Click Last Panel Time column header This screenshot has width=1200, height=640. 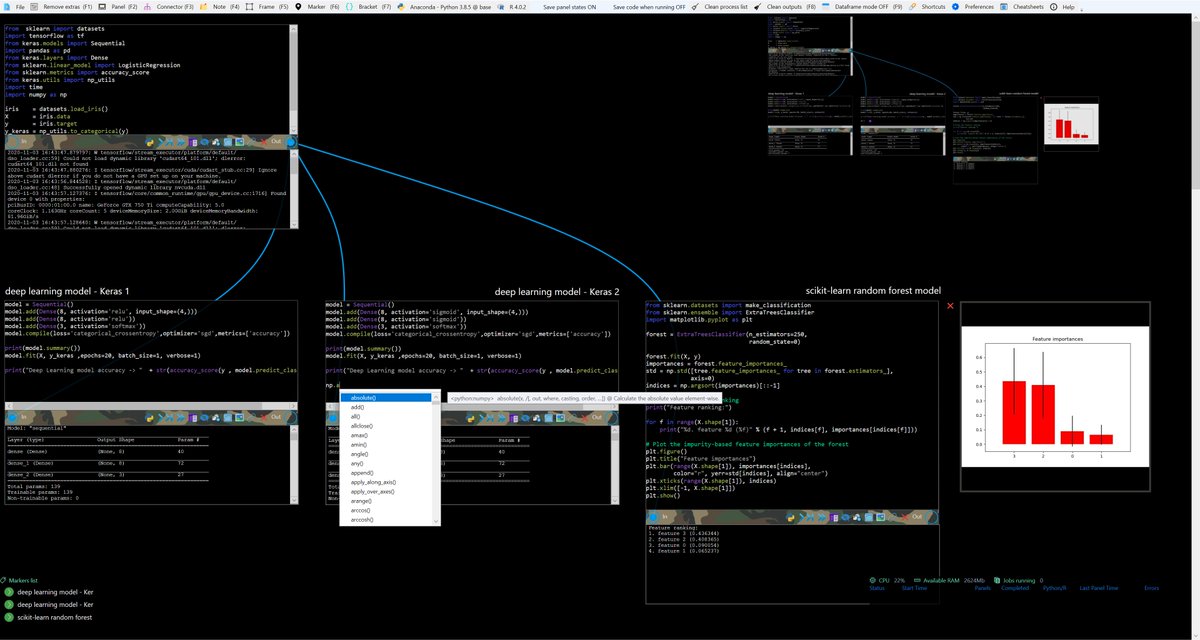[x=1098, y=589]
